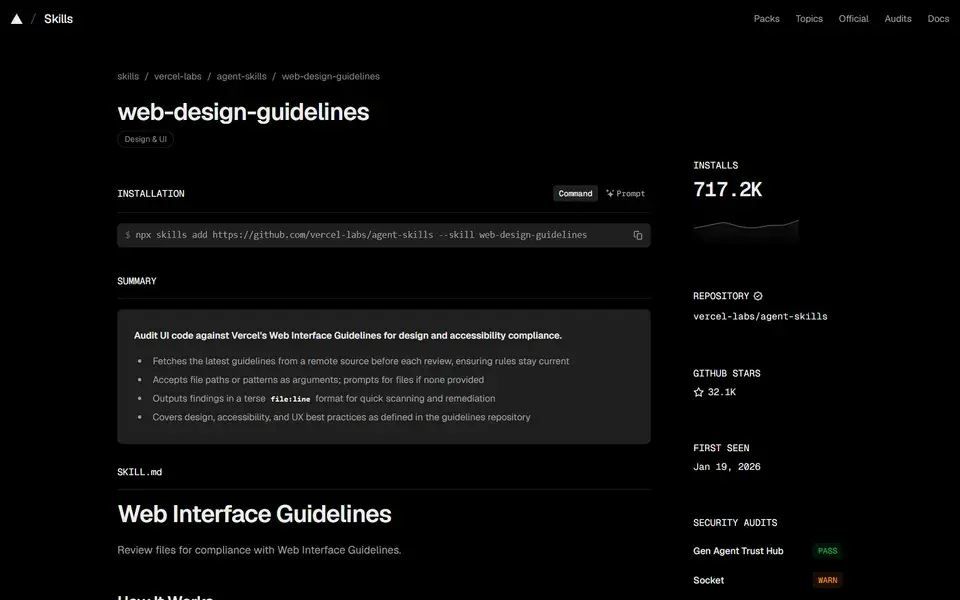This screenshot has width=960, height=600.
Task: Click the bullet about fetching latest guidelines
Action: pyautogui.click(x=361, y=361)
